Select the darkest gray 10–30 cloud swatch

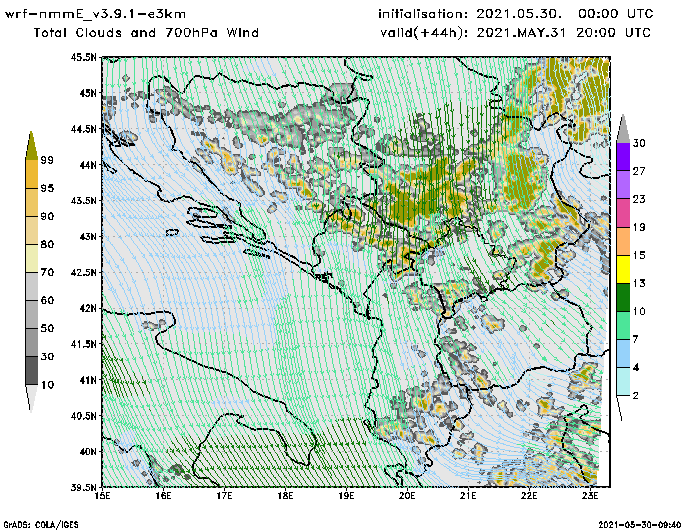(32, 371)
